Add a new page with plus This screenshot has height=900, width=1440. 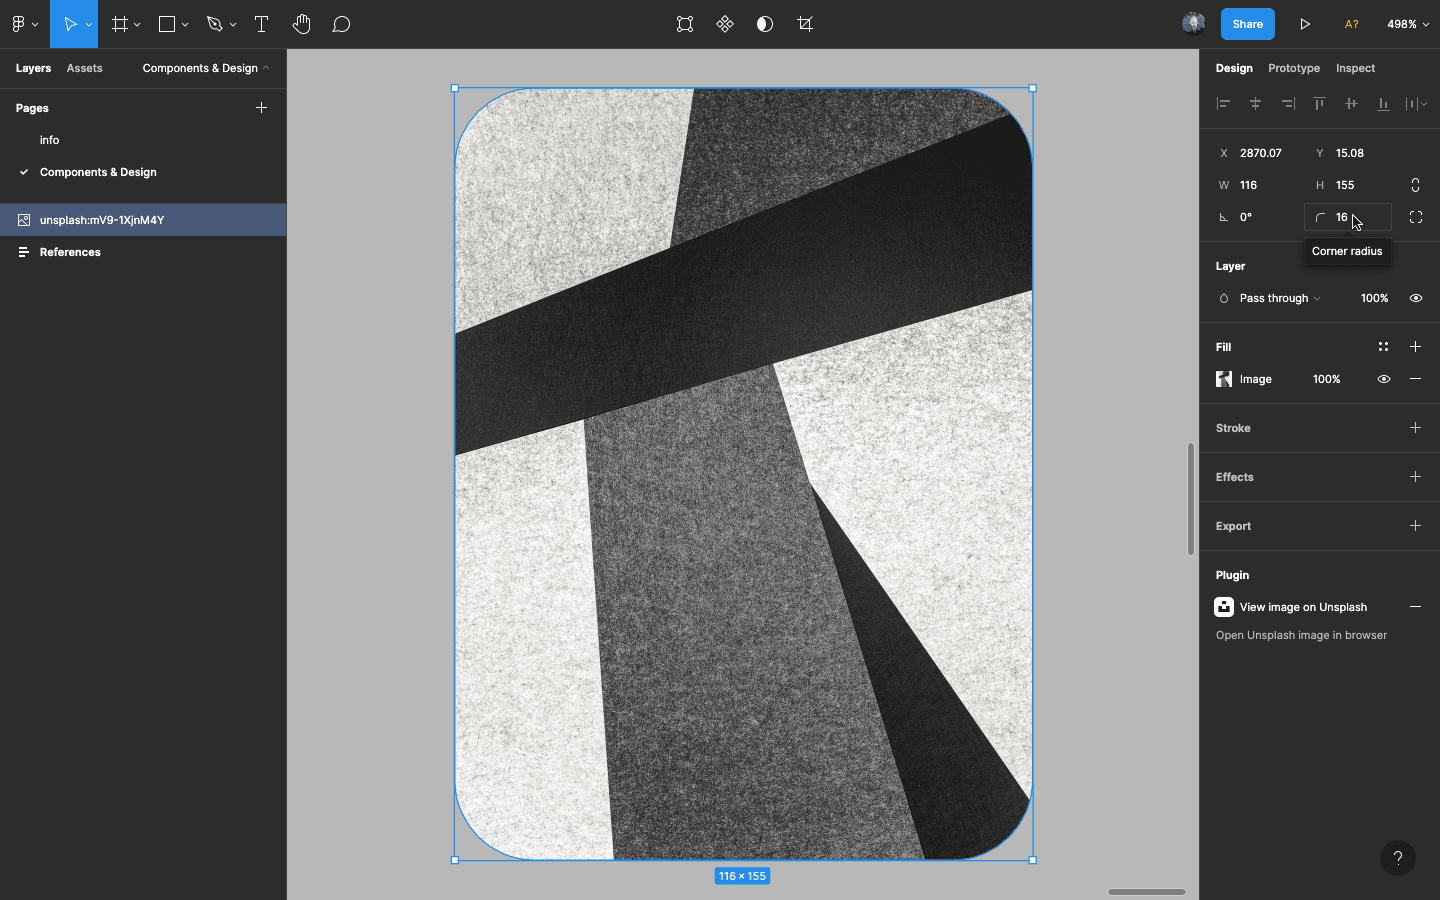click(261, 108)
